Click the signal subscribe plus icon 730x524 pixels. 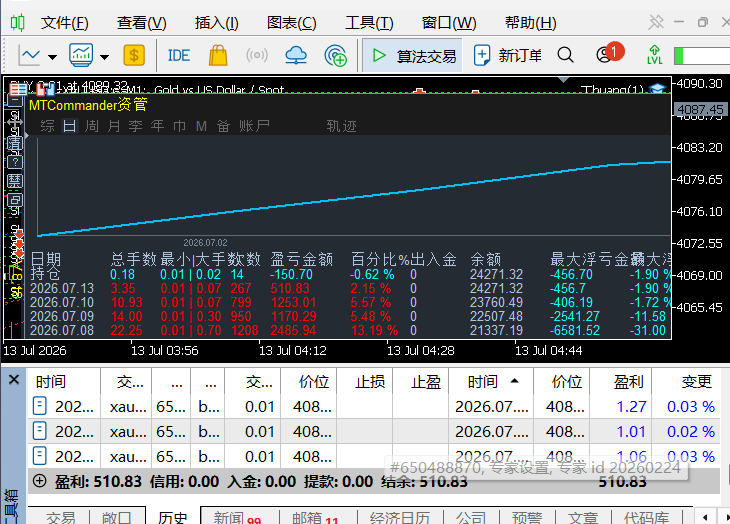(335, 56)
